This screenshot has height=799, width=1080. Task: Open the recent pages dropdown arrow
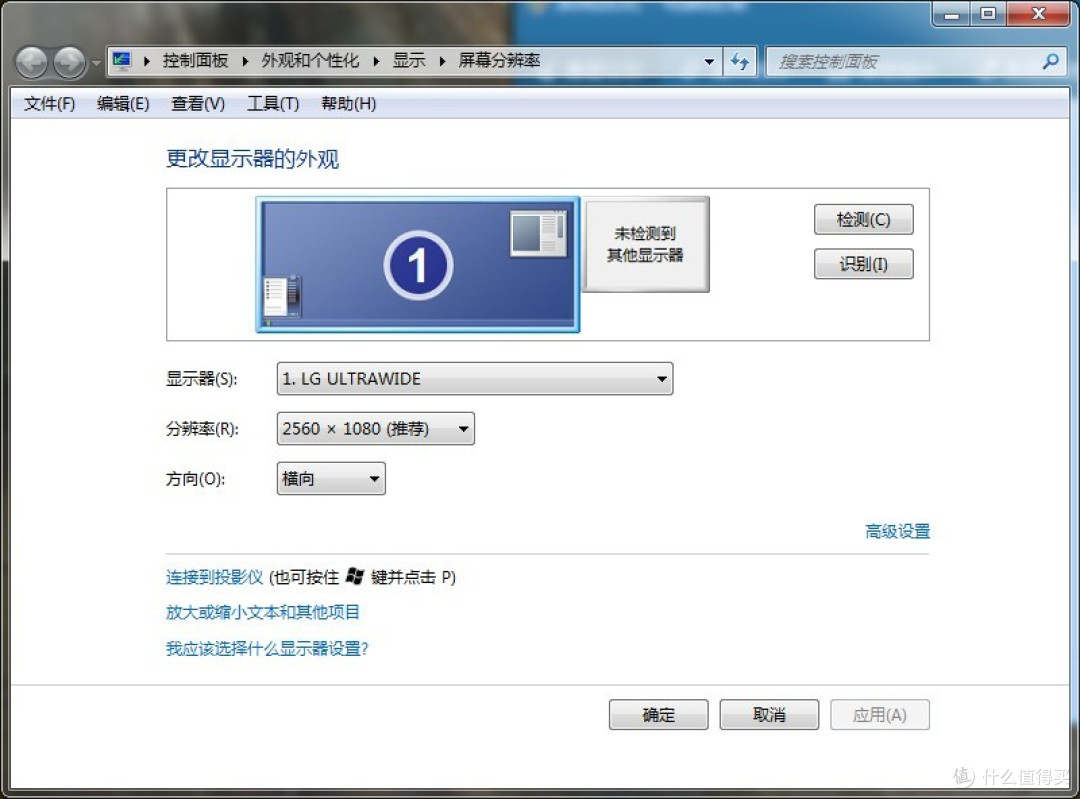click(x=96, y=63)
